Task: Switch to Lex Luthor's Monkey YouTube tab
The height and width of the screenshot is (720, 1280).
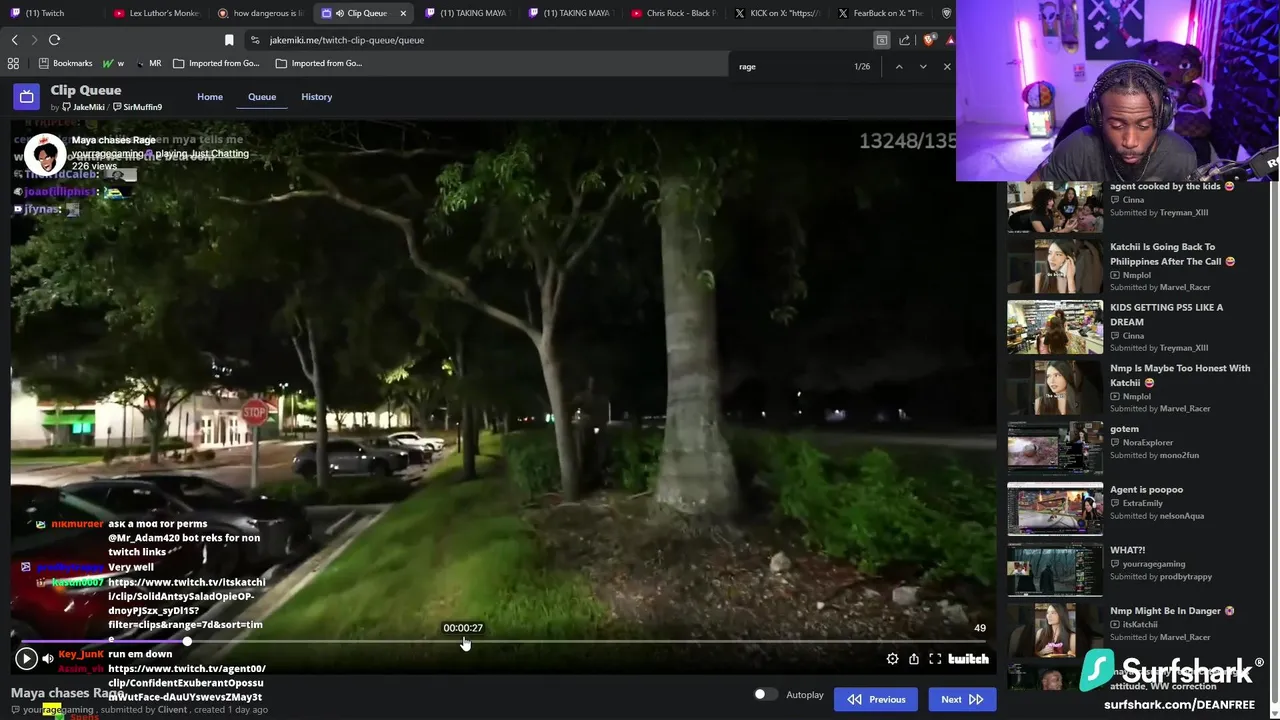Action: click(157, 13)
